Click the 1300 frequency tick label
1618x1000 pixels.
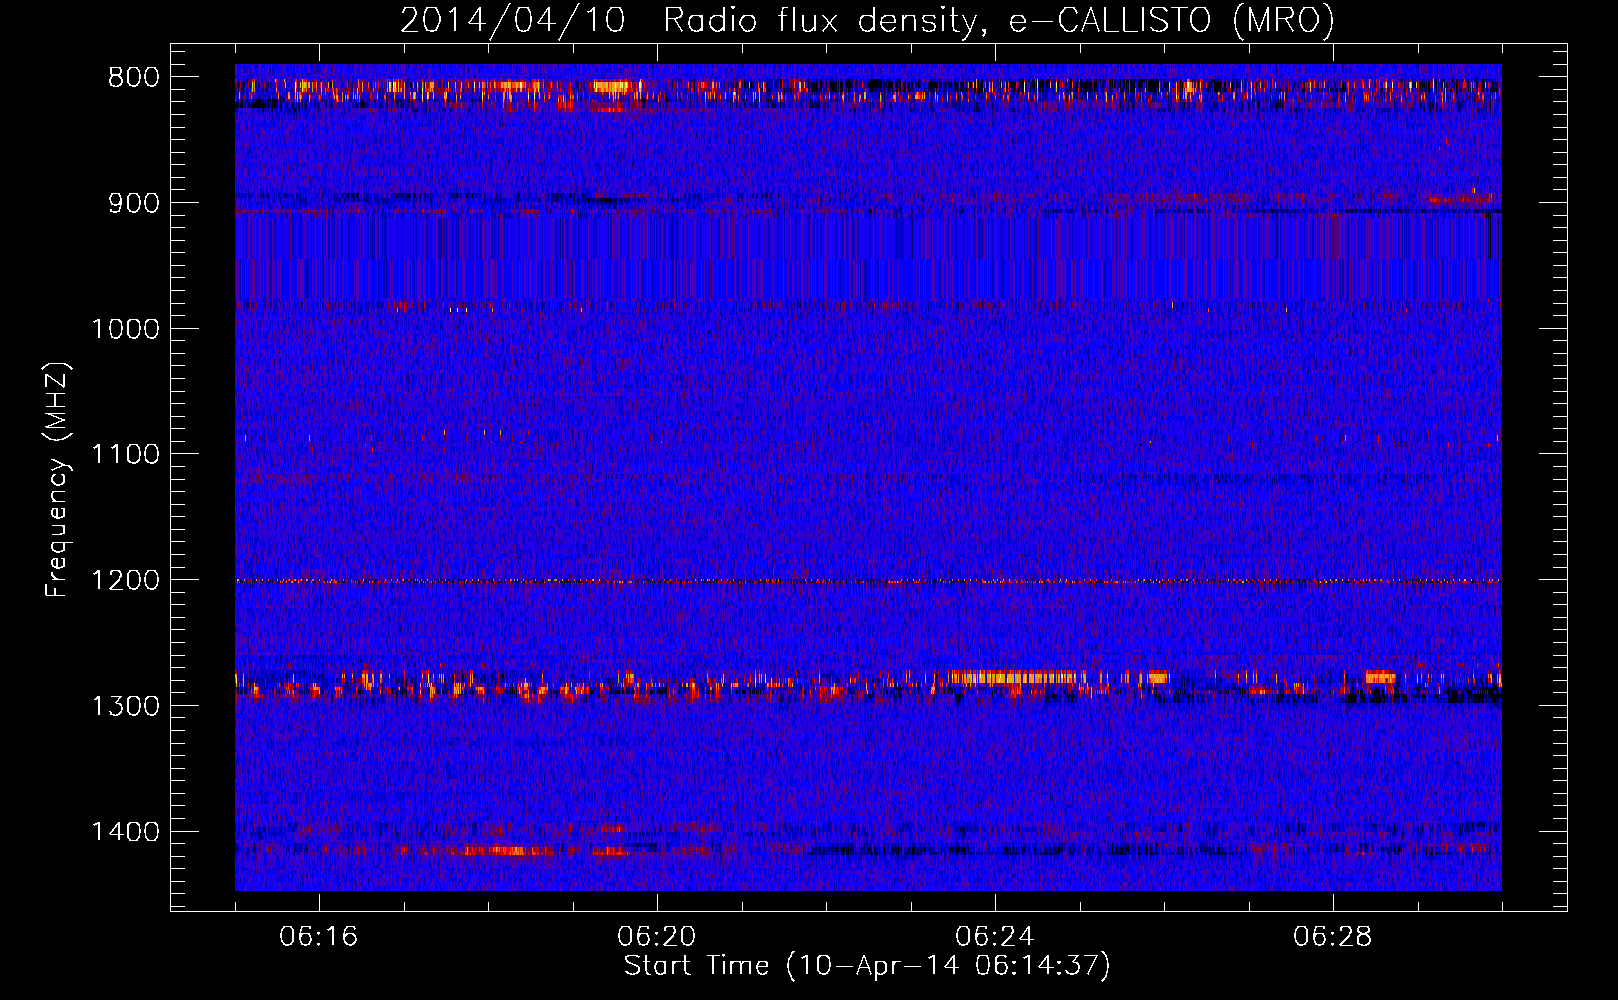pos(125,706)
